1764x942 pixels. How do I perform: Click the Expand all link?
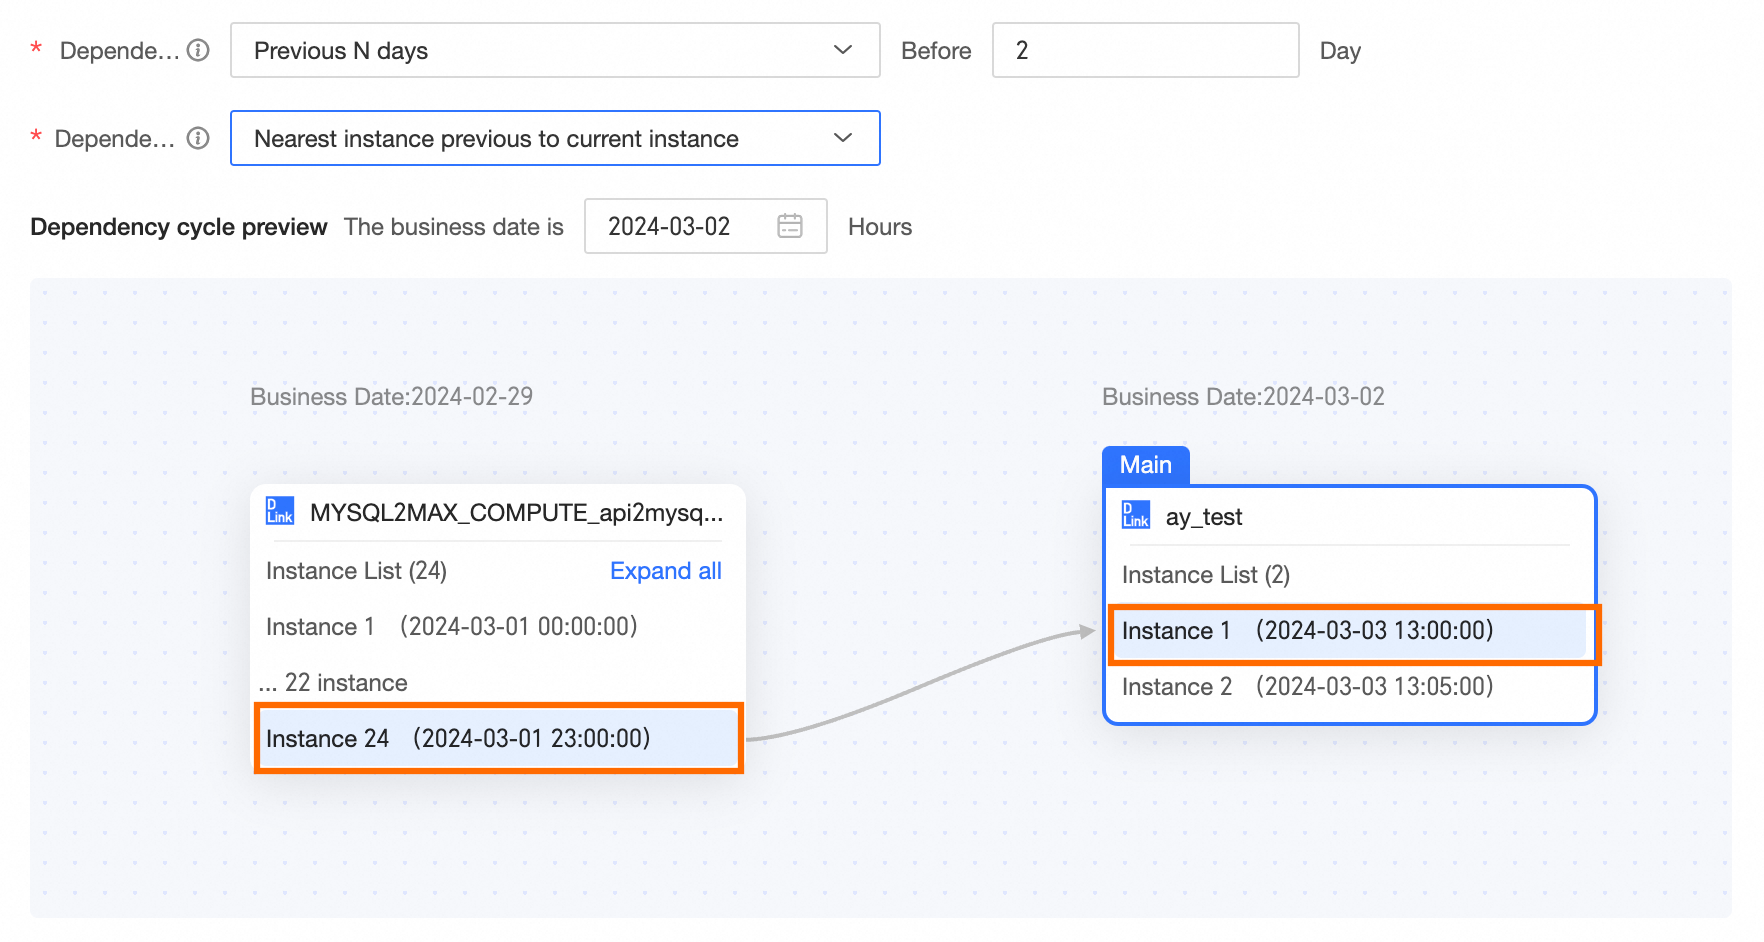666,571
